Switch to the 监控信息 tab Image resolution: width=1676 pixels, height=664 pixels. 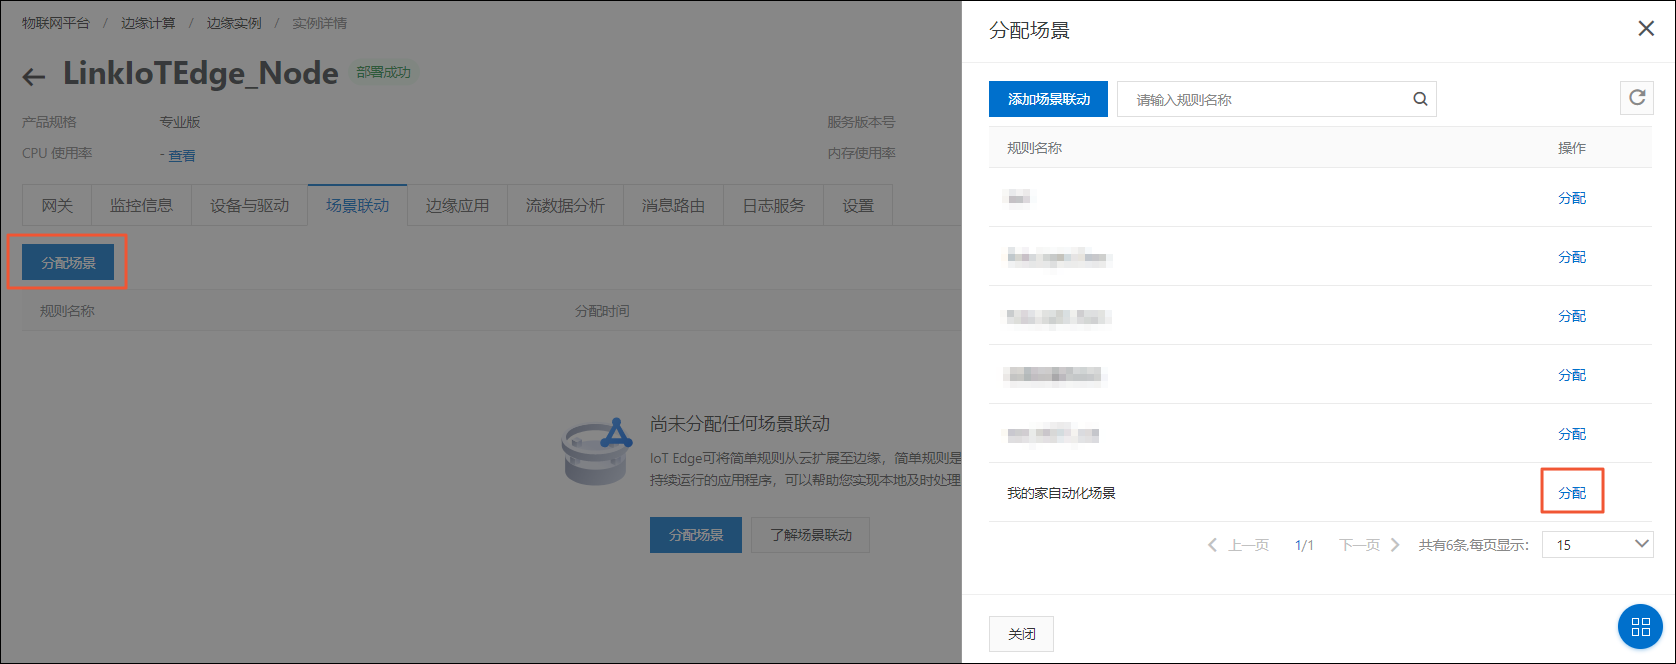point(141,205)
